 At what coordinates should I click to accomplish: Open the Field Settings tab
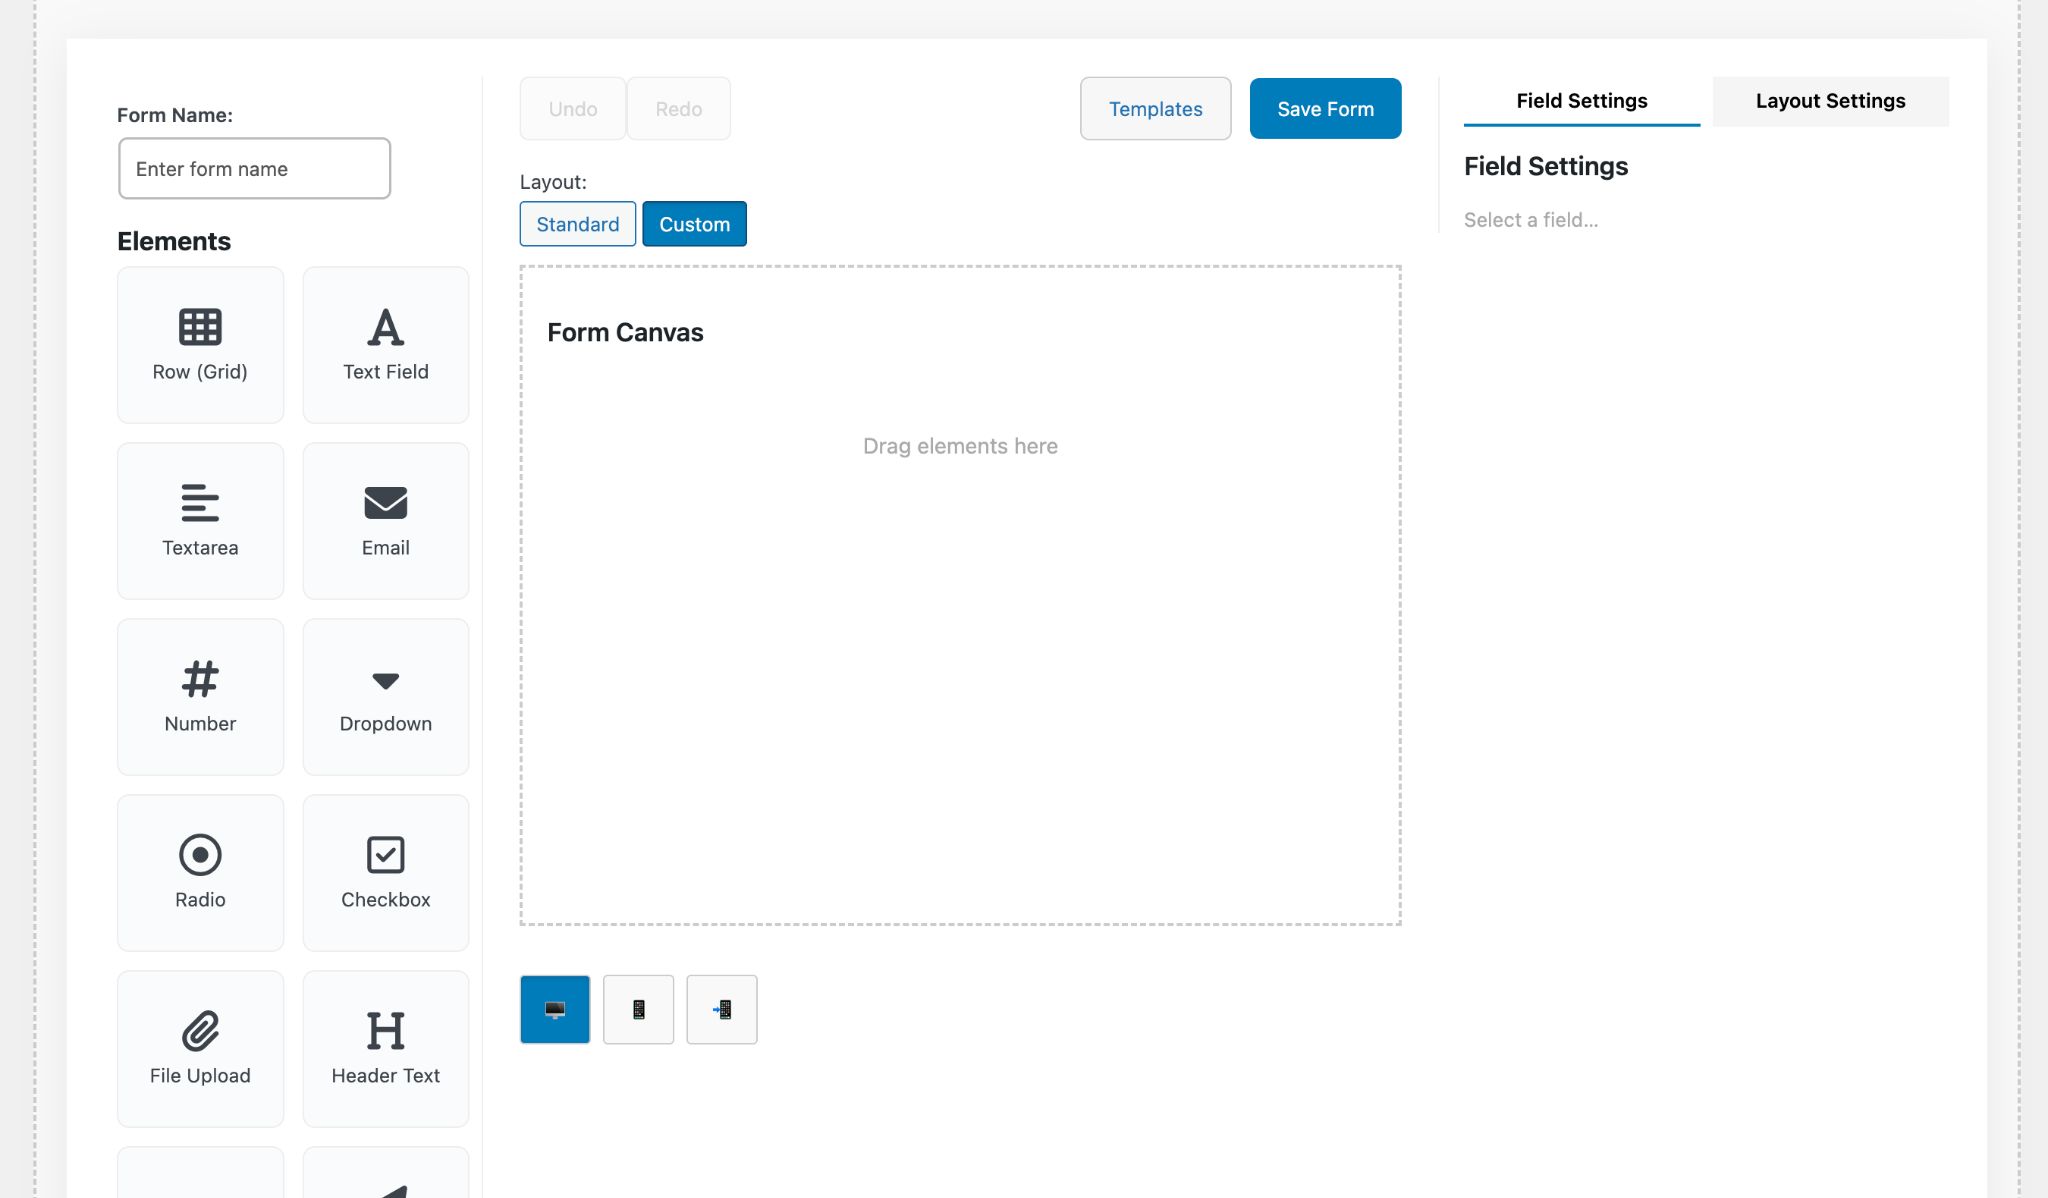1581,101
